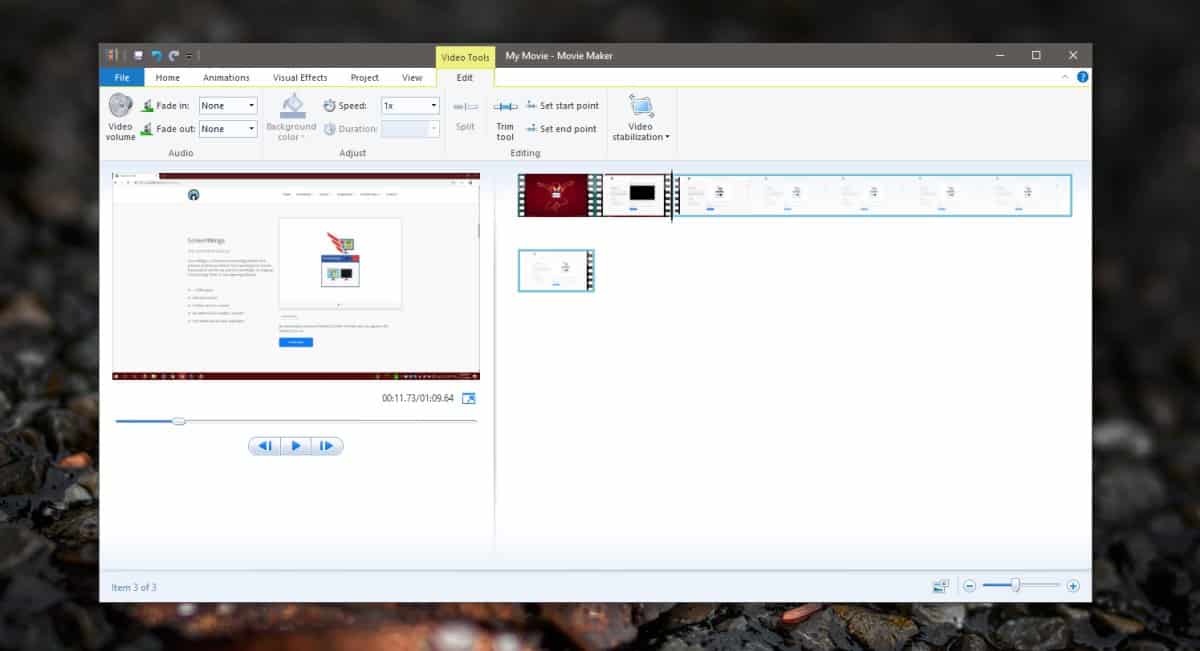The image size is (1200, 651).
Task: Collapse the ribbon with the chevron
Action: pyautogui.click(x=1066, y=77)
